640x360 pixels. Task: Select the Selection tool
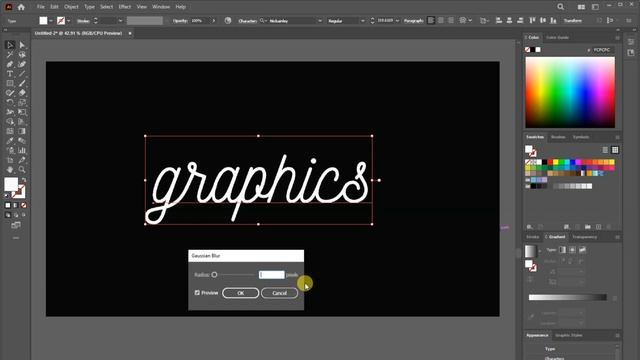tap(10, 45)
